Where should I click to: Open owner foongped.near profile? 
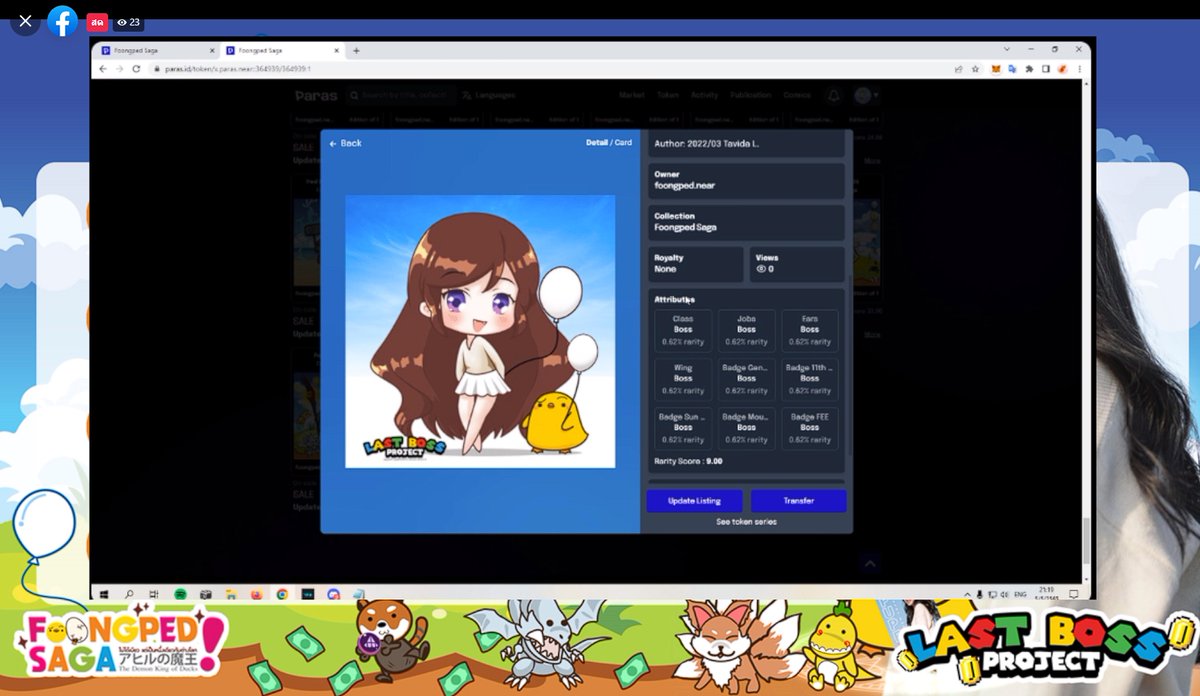click(684, 186)
